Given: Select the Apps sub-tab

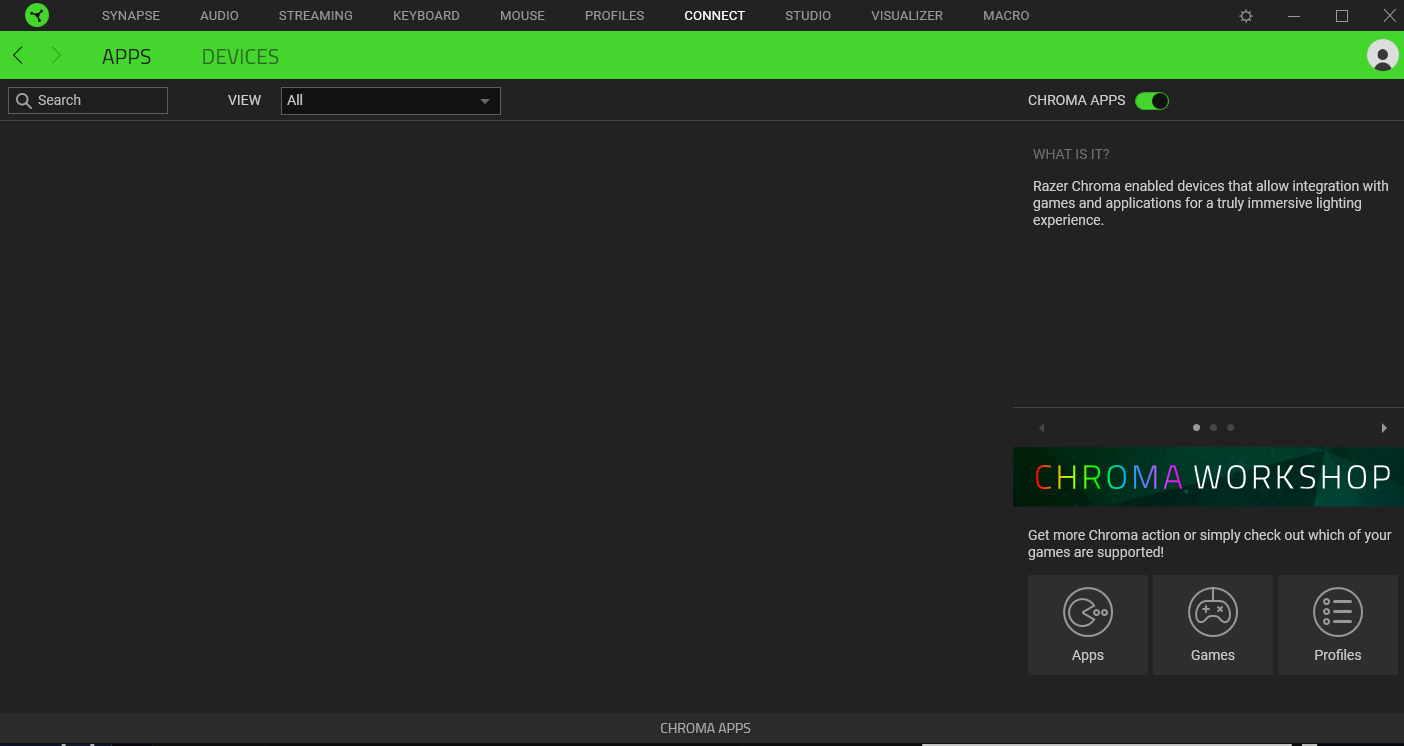Looking at the screenshot, I should click(127, 57).
